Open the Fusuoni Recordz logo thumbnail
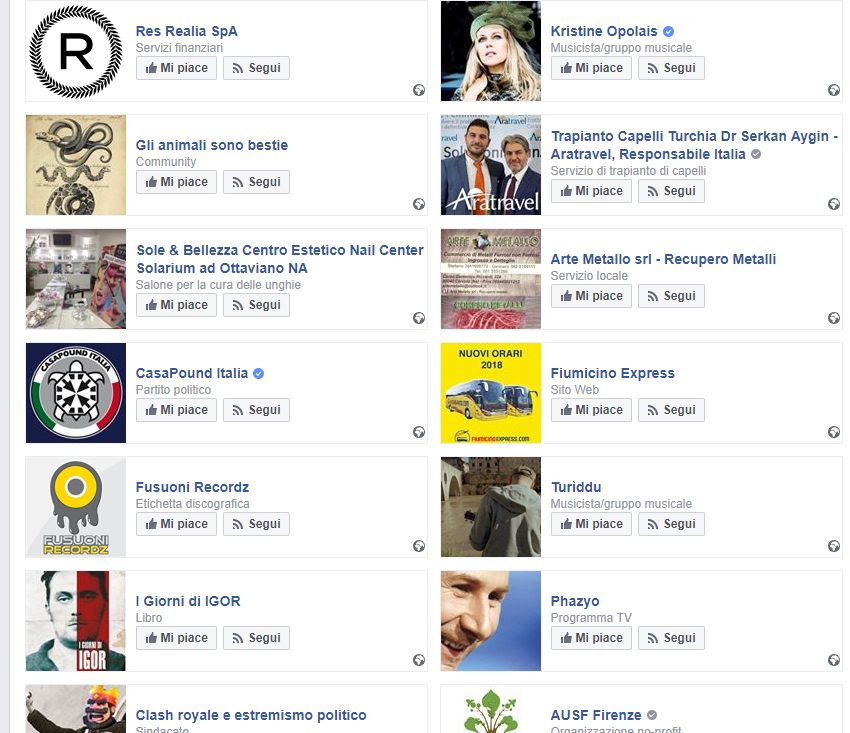Screen dimensions: 850x733 click(x=76, y=507)
